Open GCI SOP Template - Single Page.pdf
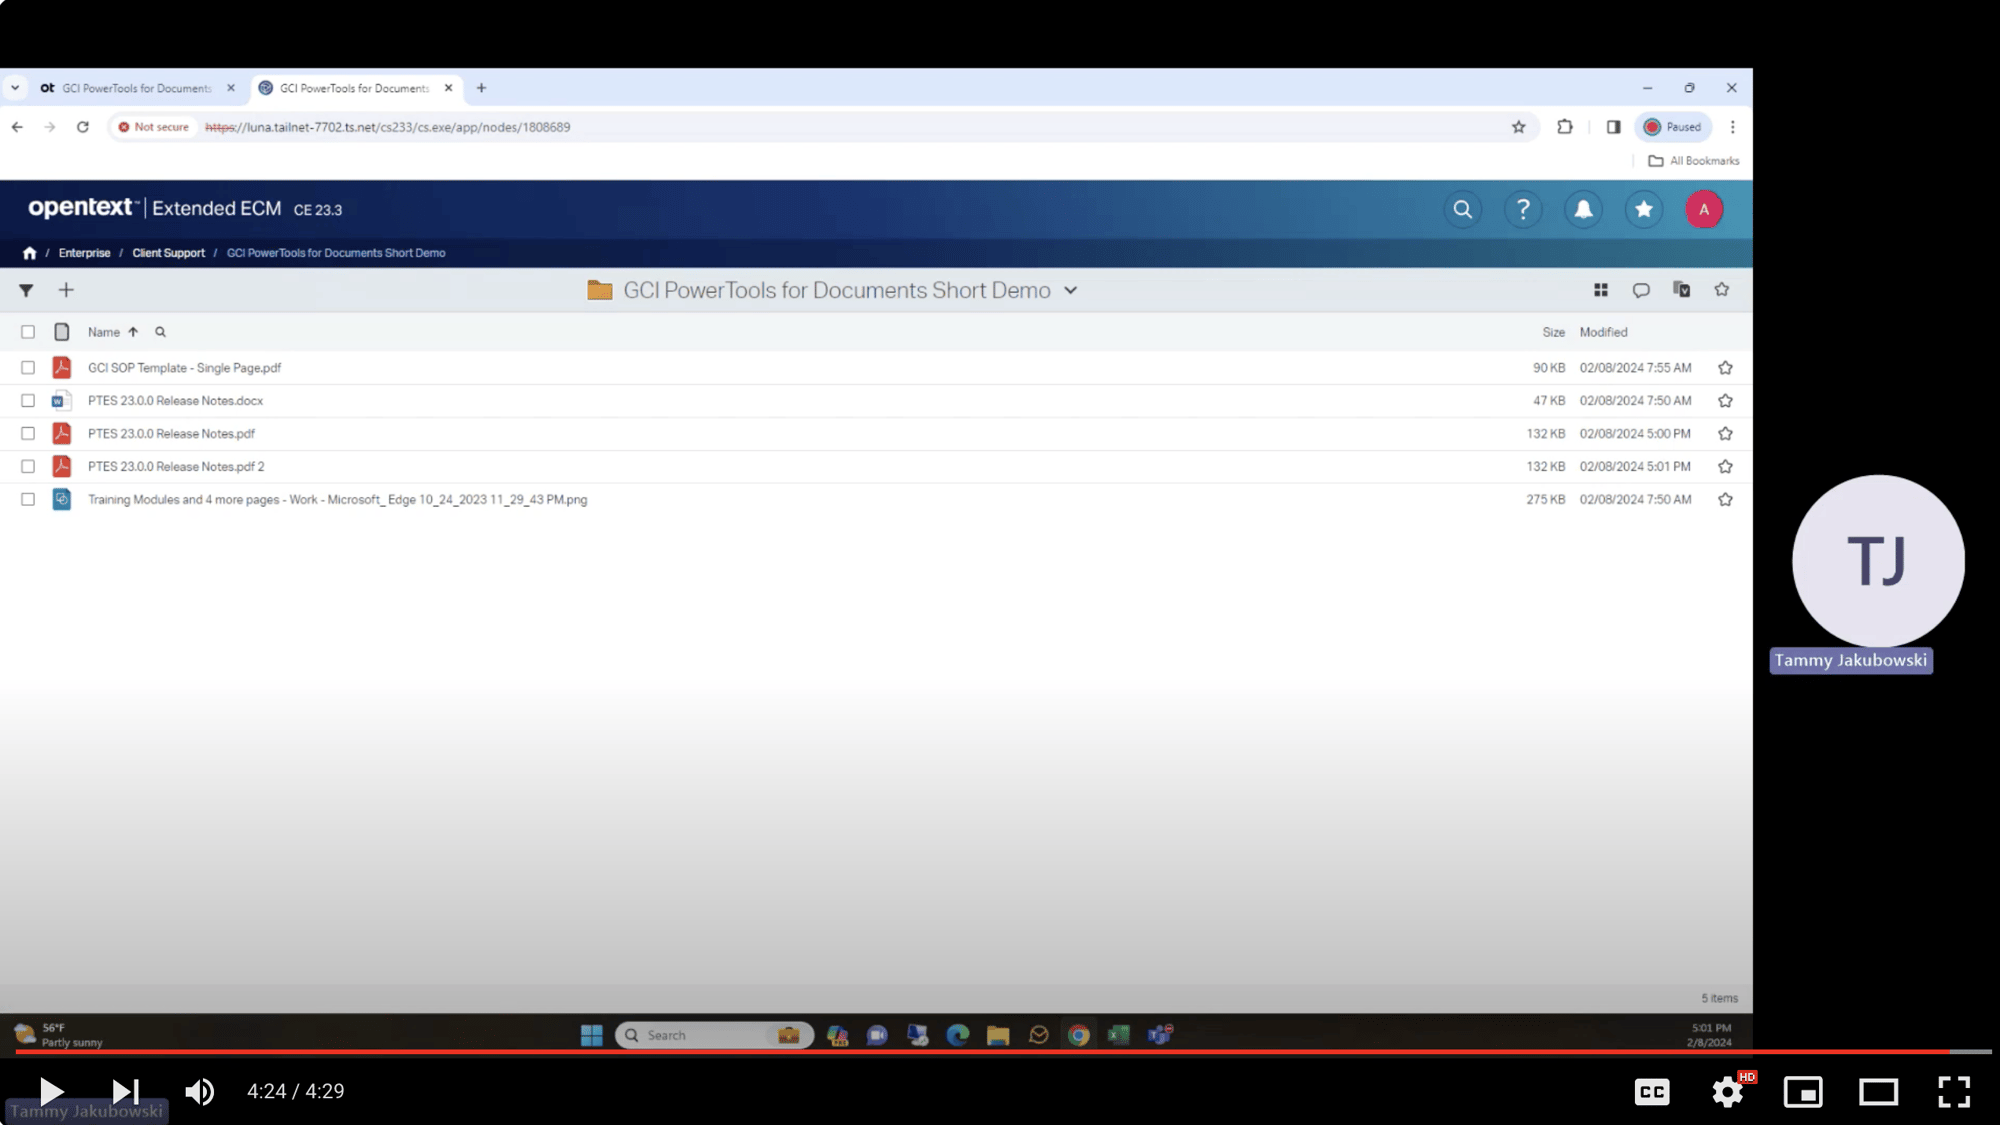This screenshot has height=1125, width=2000. click(x=184, y=368)
